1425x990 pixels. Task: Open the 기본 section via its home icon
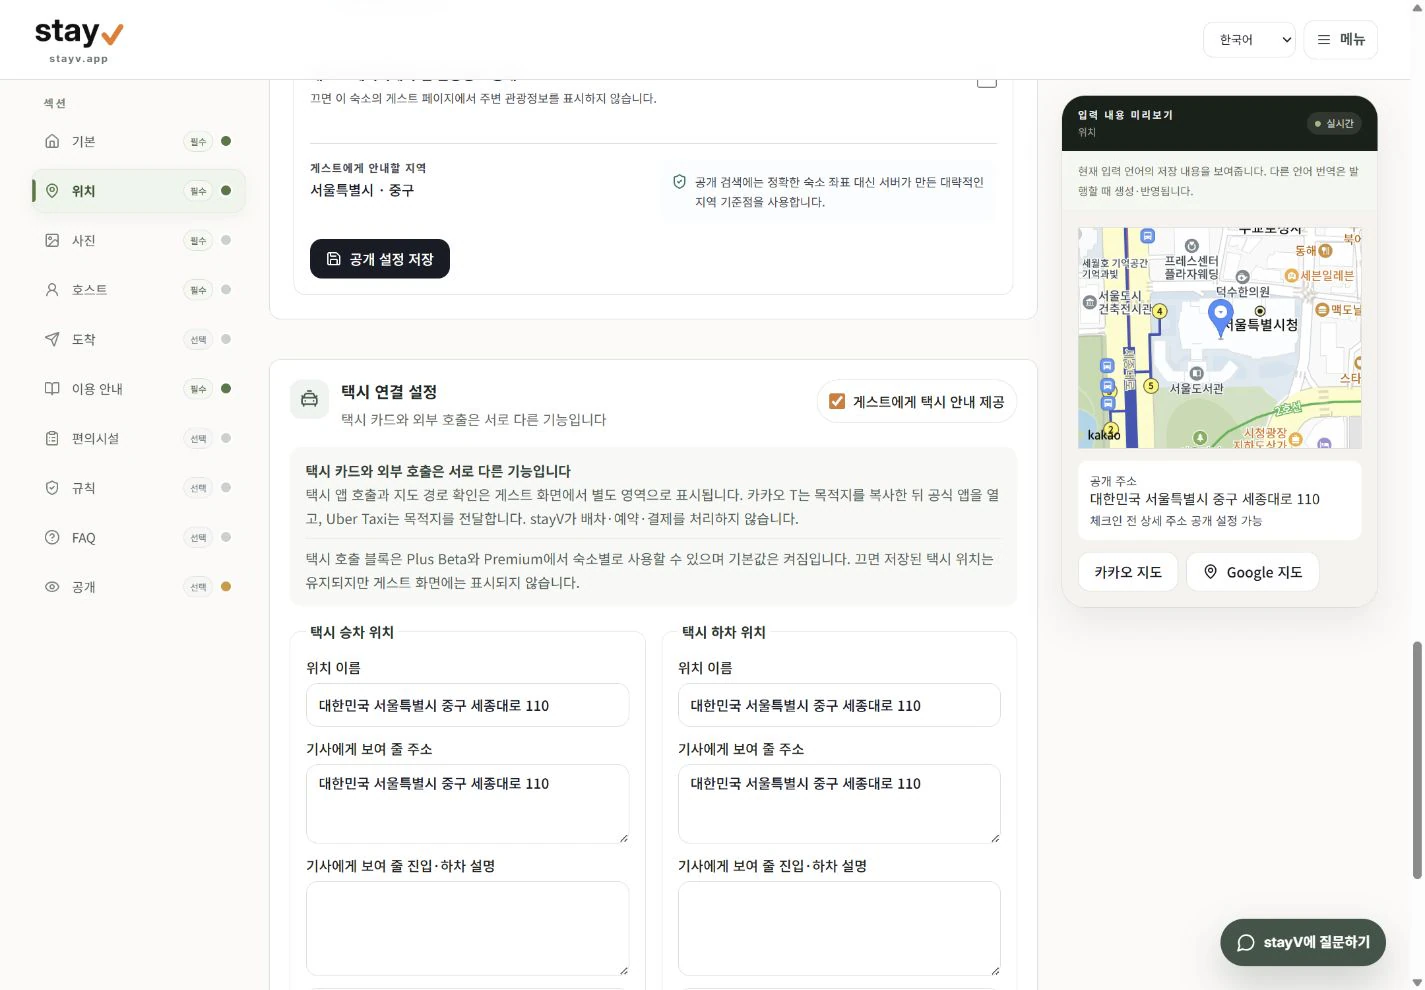[52, 141]
